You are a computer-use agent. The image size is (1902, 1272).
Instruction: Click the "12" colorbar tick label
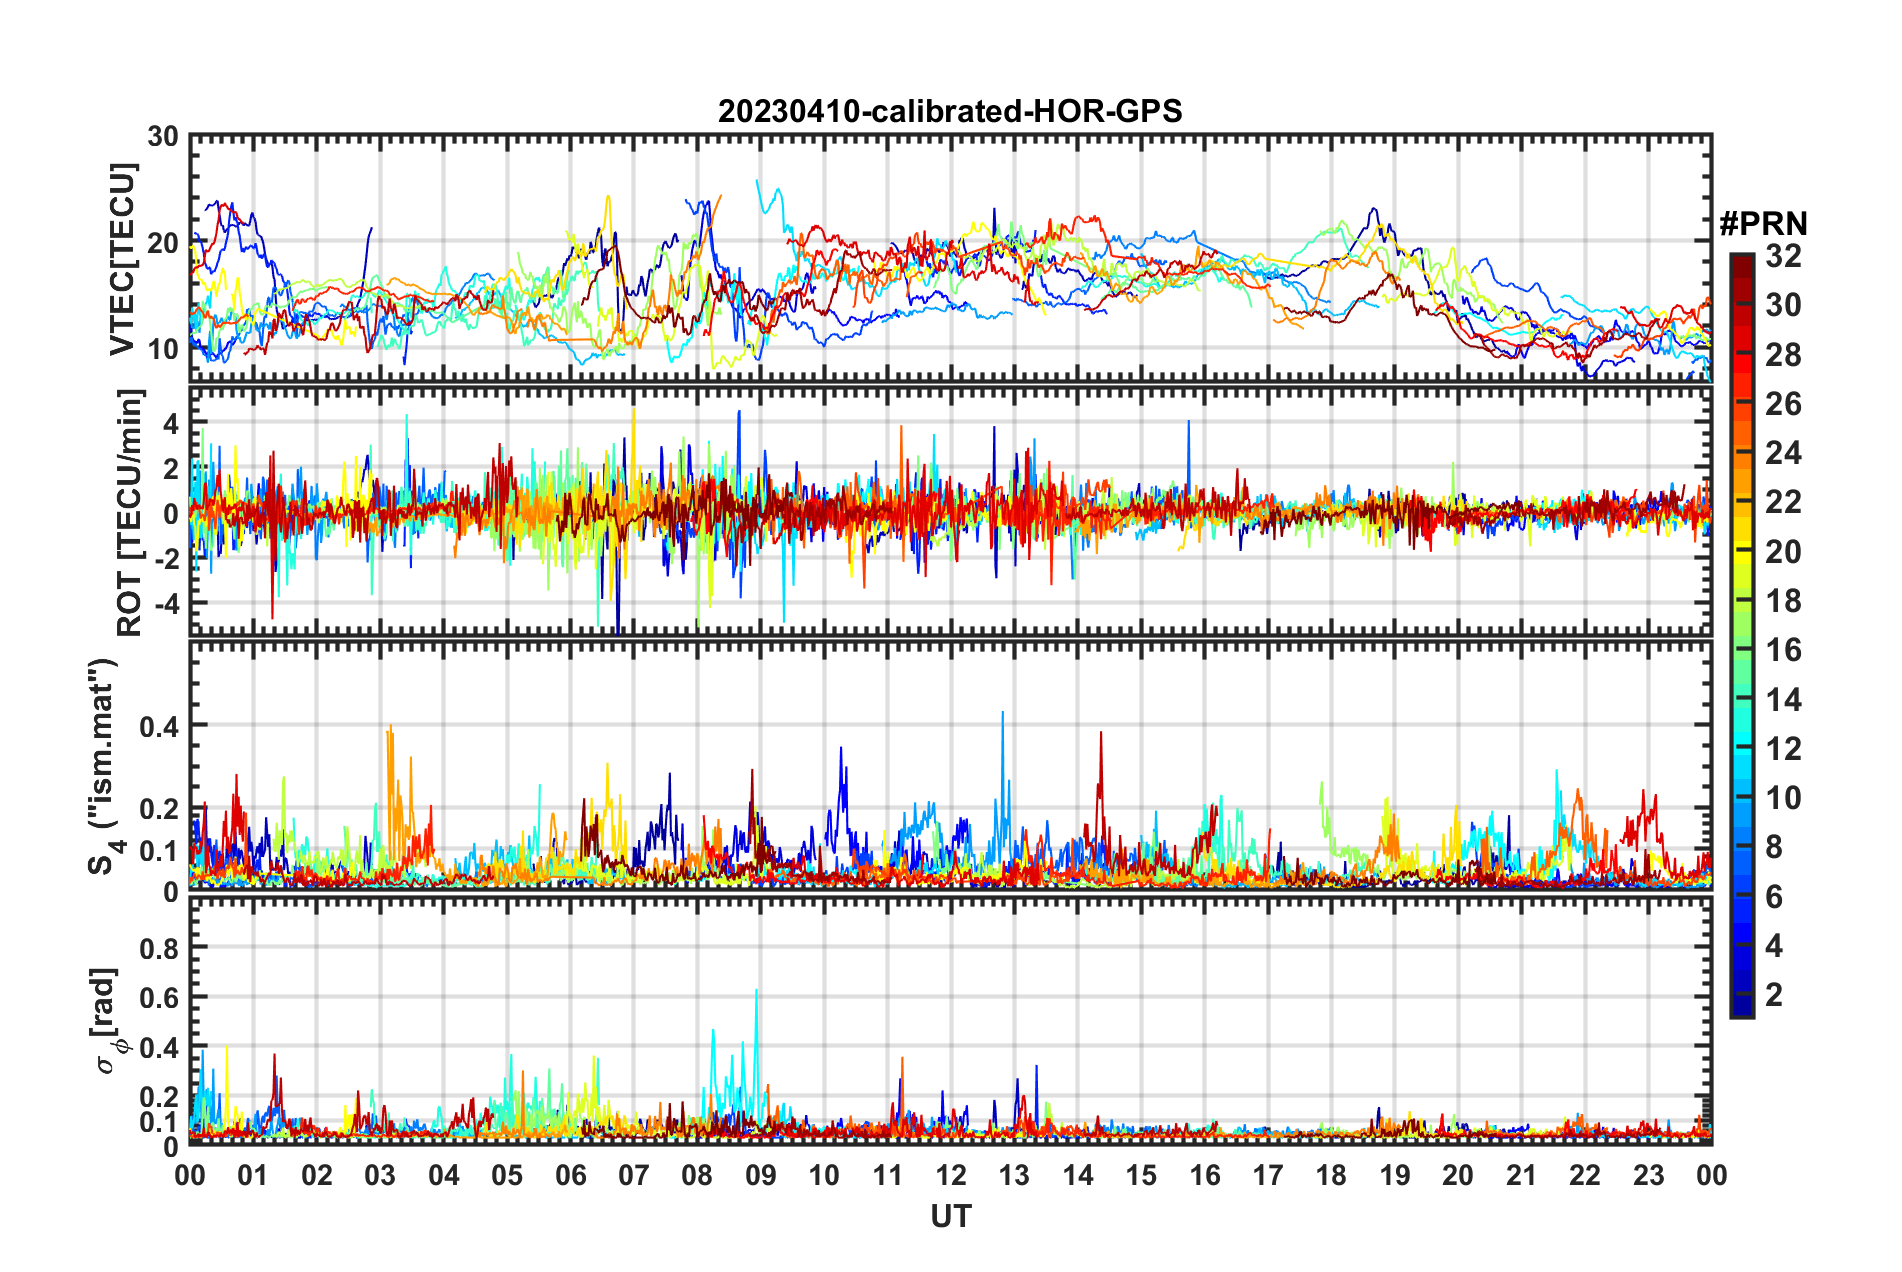[x=1784, y=749]
